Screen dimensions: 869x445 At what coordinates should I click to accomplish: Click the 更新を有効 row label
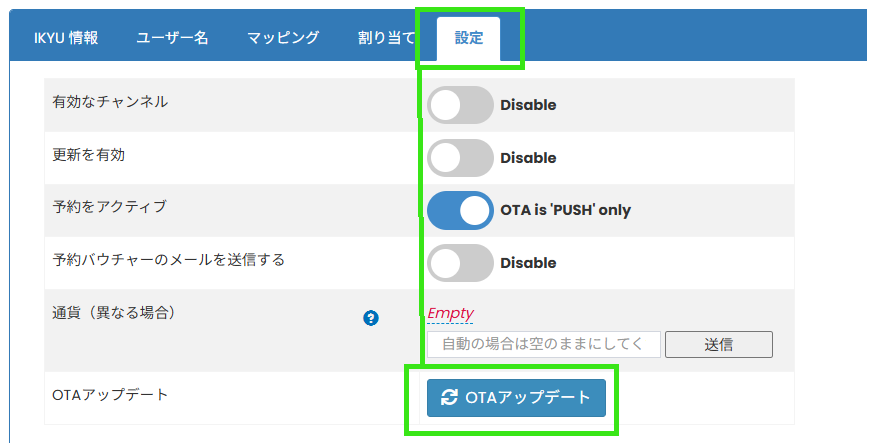point(89,155)
